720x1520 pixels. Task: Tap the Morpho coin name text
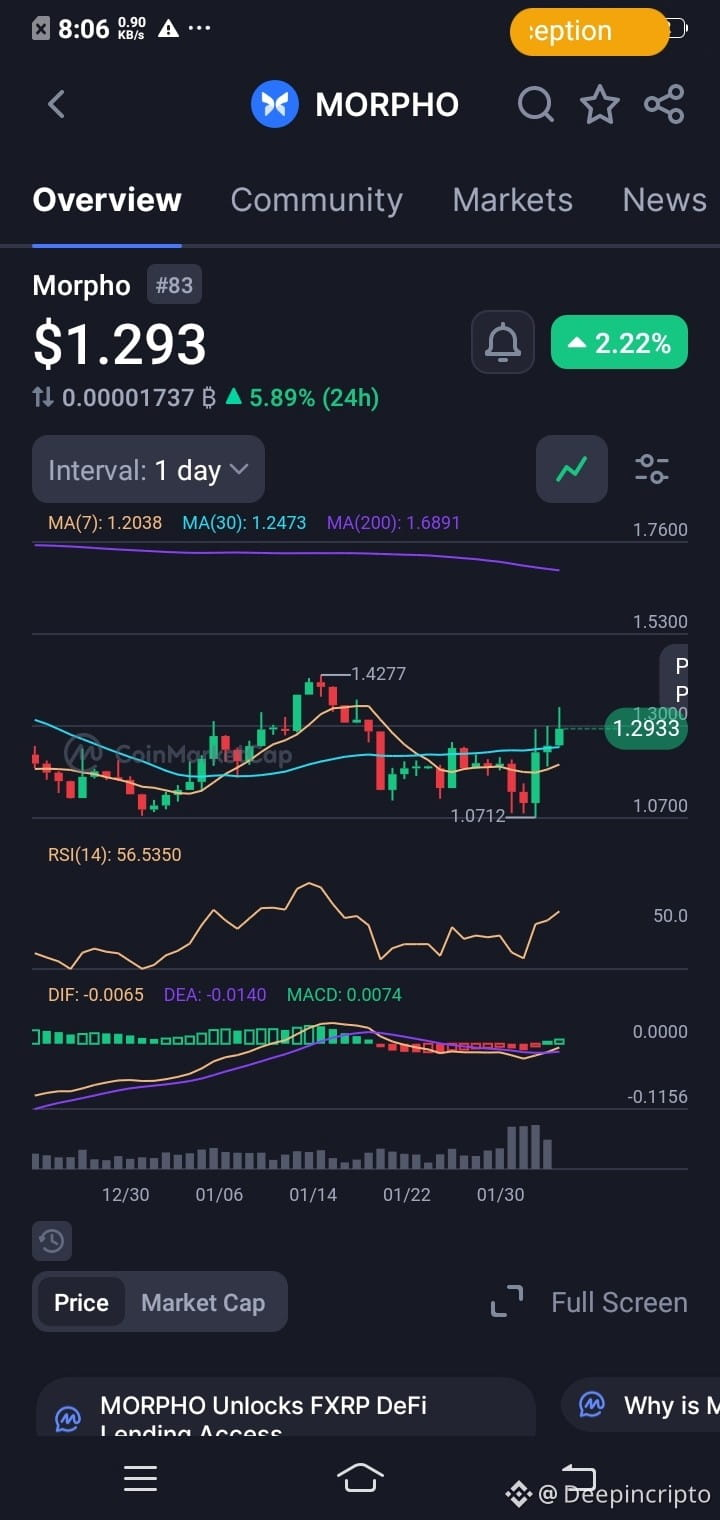point(81,285)
